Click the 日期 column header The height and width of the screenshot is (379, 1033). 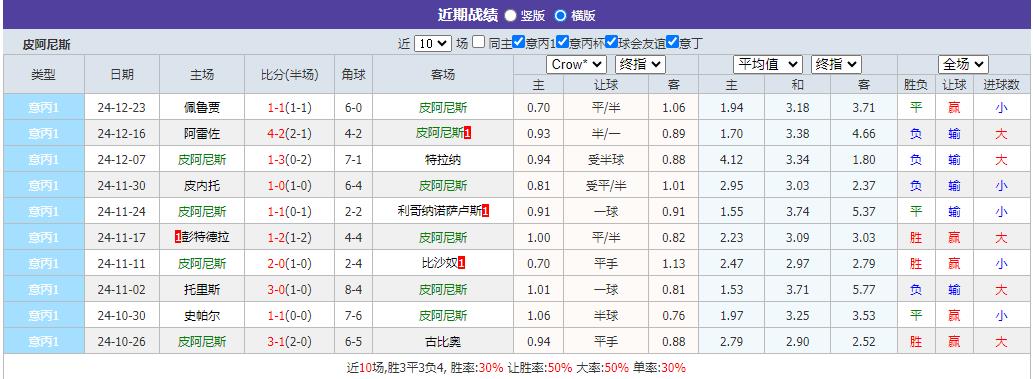pyautogui.click(x=122, y=74)
